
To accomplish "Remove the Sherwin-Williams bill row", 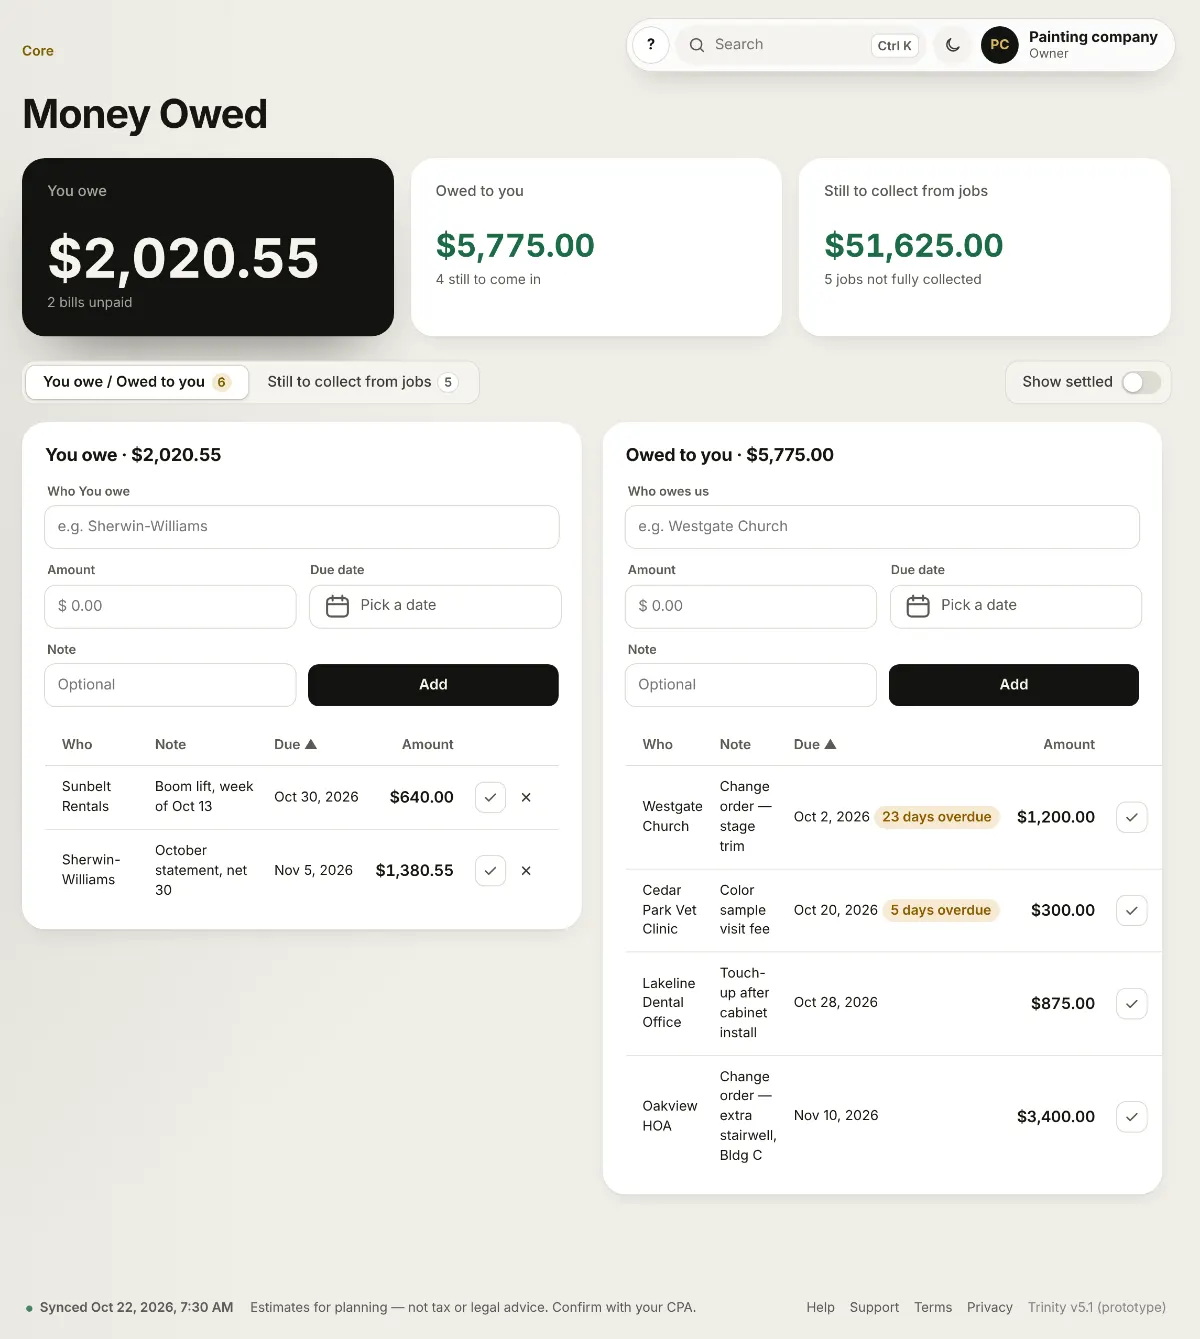I will (526, 870).
